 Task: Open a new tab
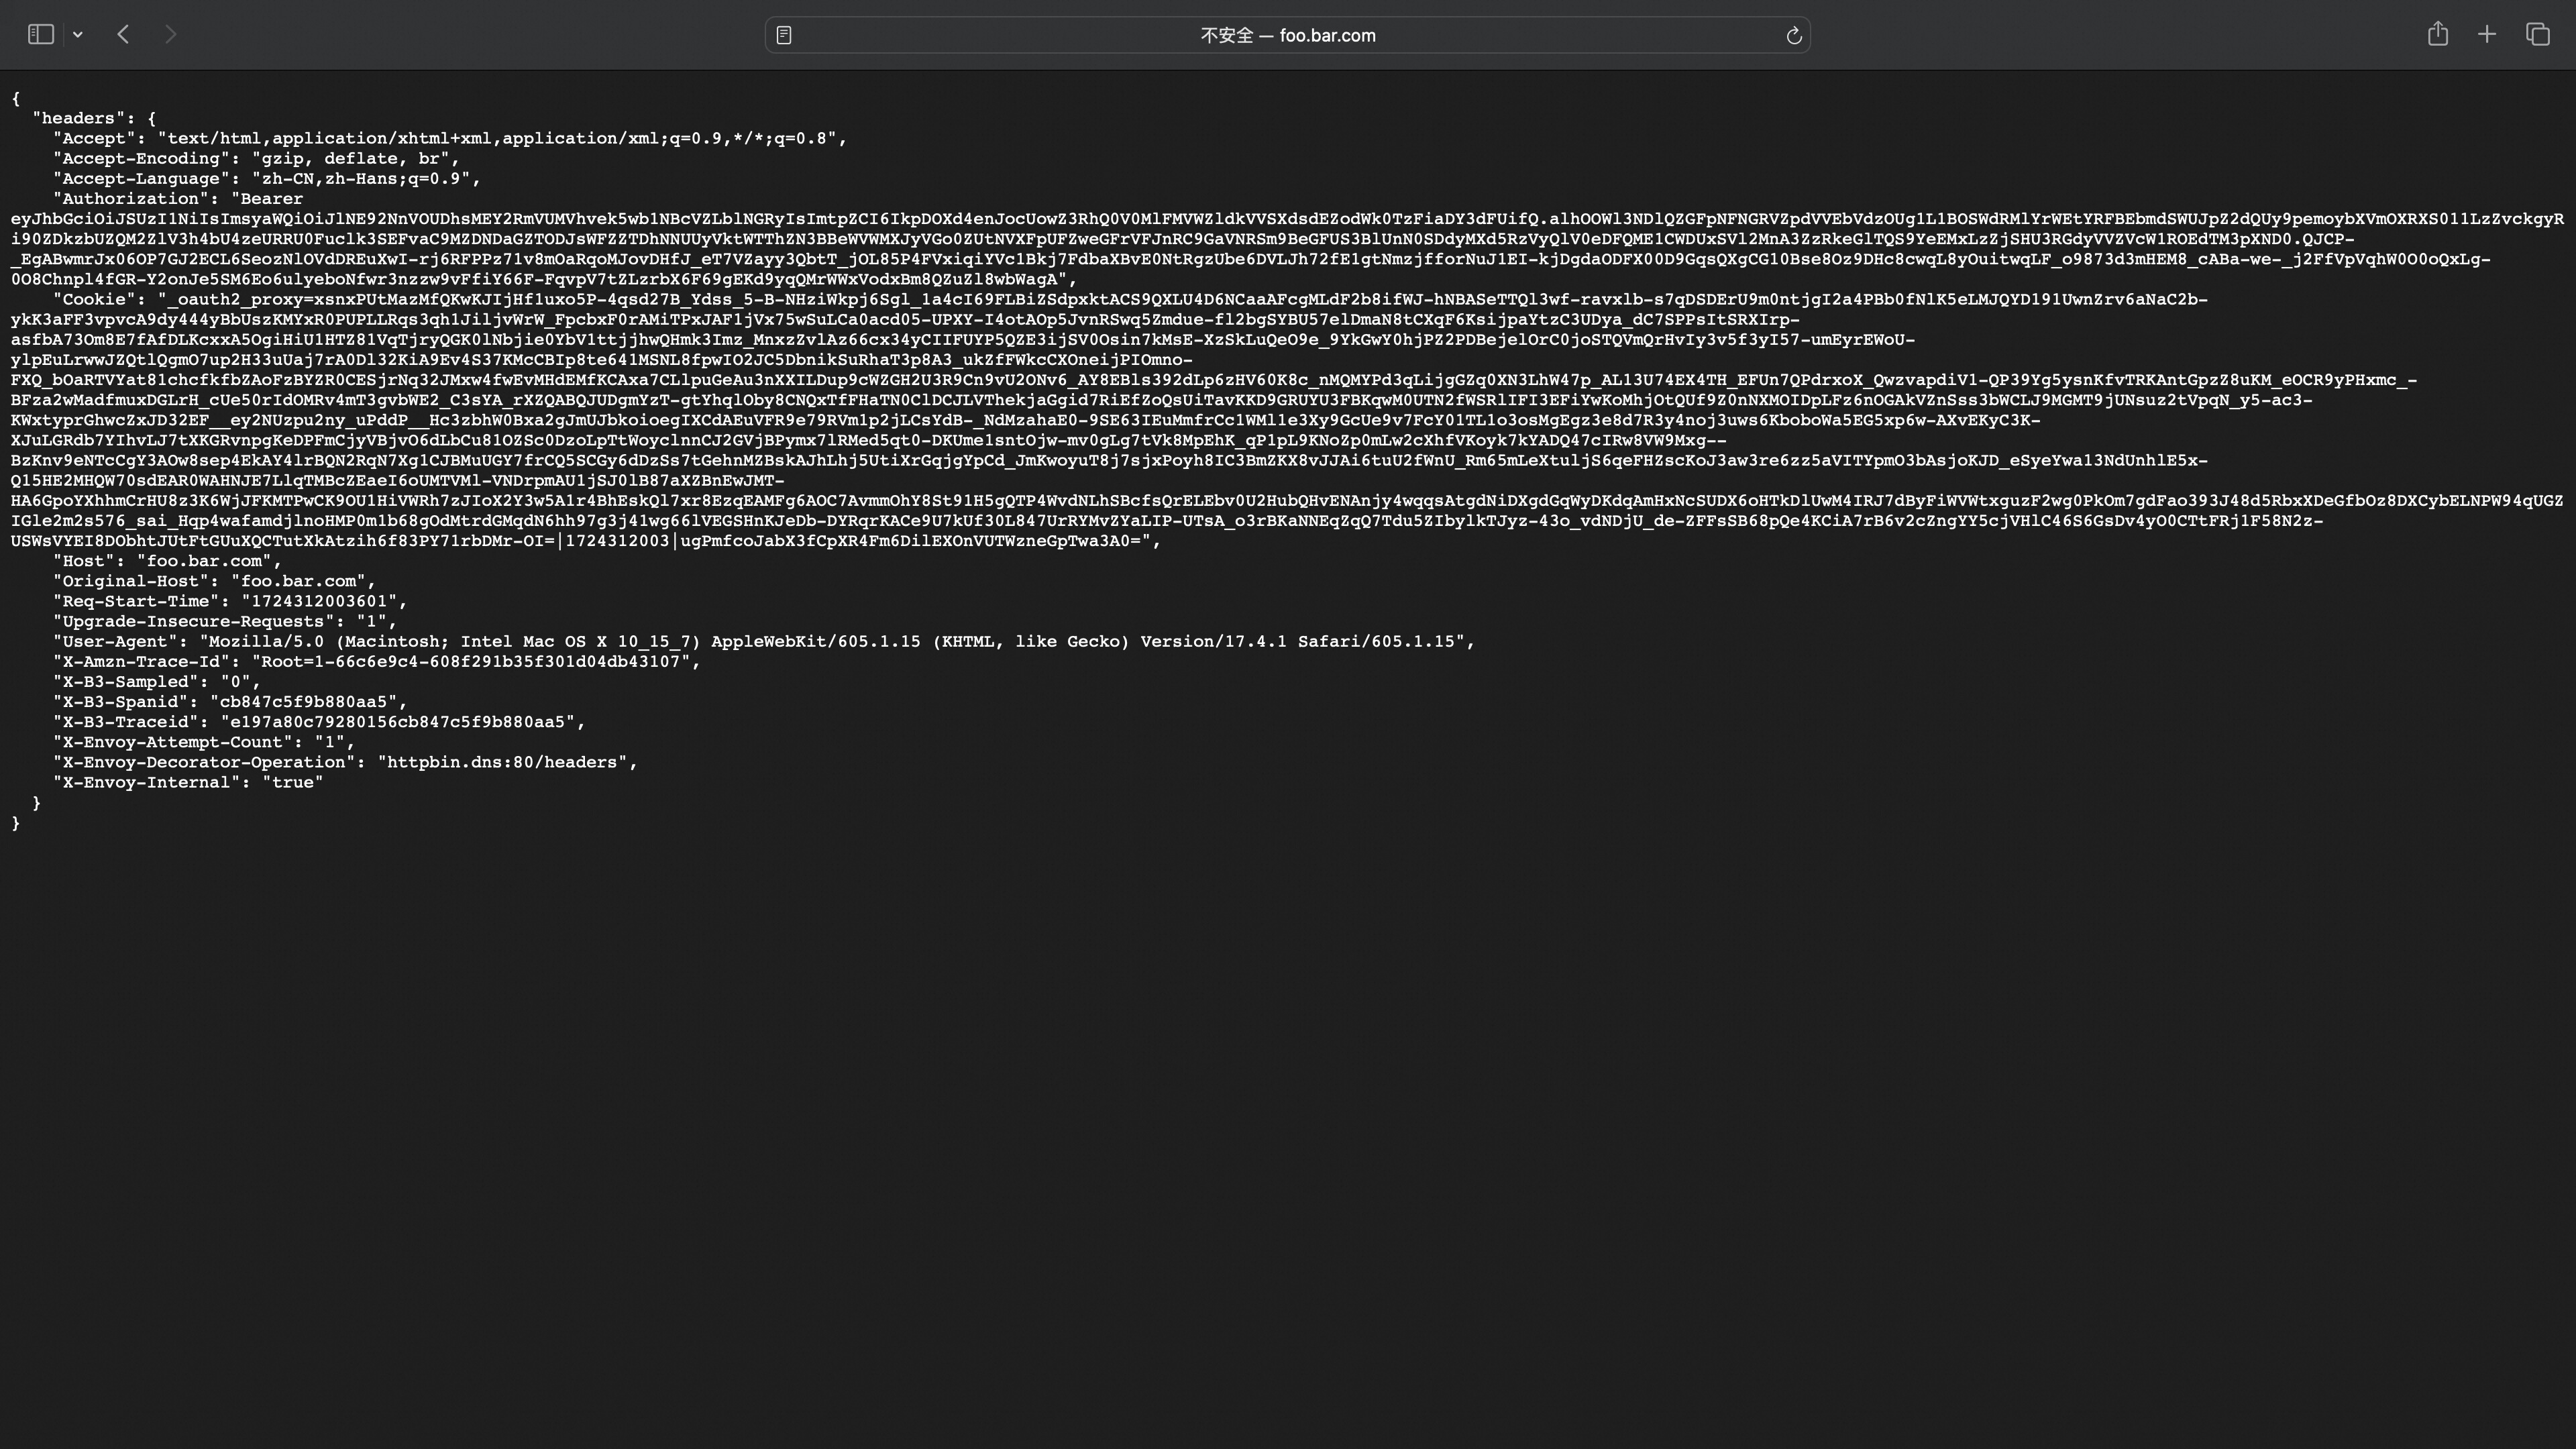pyautogui.click(x=2487, y=35)
